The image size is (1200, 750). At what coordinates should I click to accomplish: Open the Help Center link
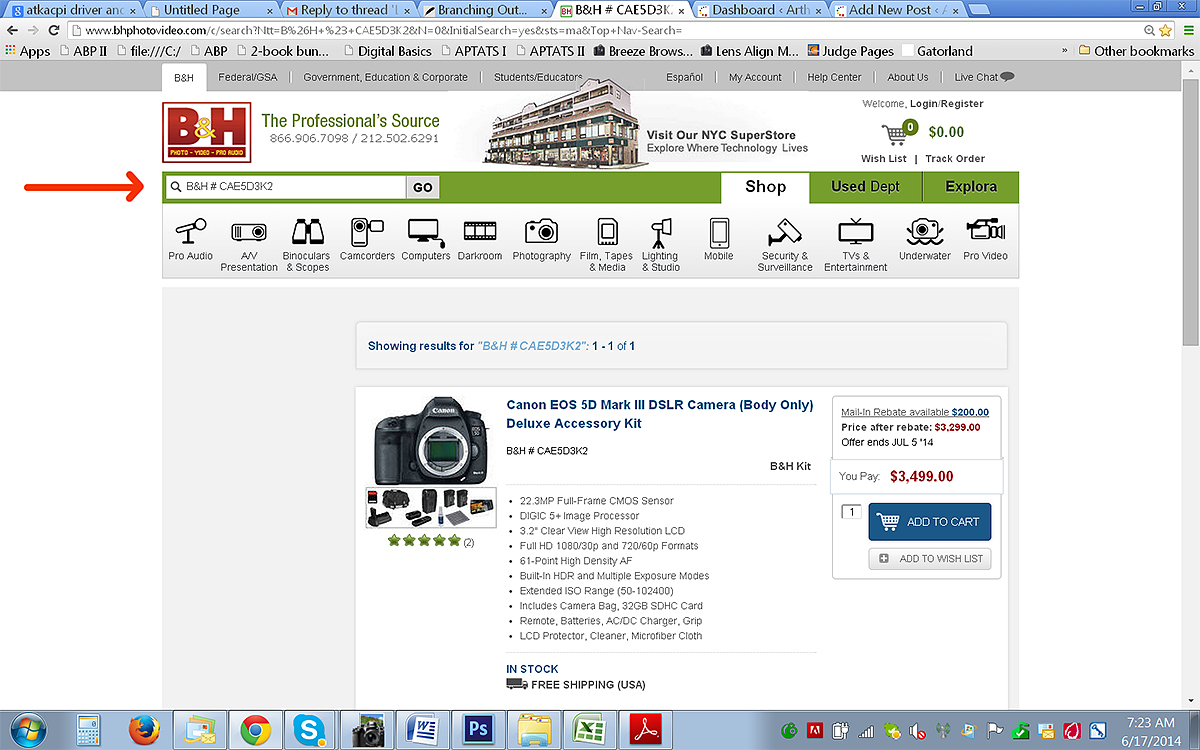[834, 77]
